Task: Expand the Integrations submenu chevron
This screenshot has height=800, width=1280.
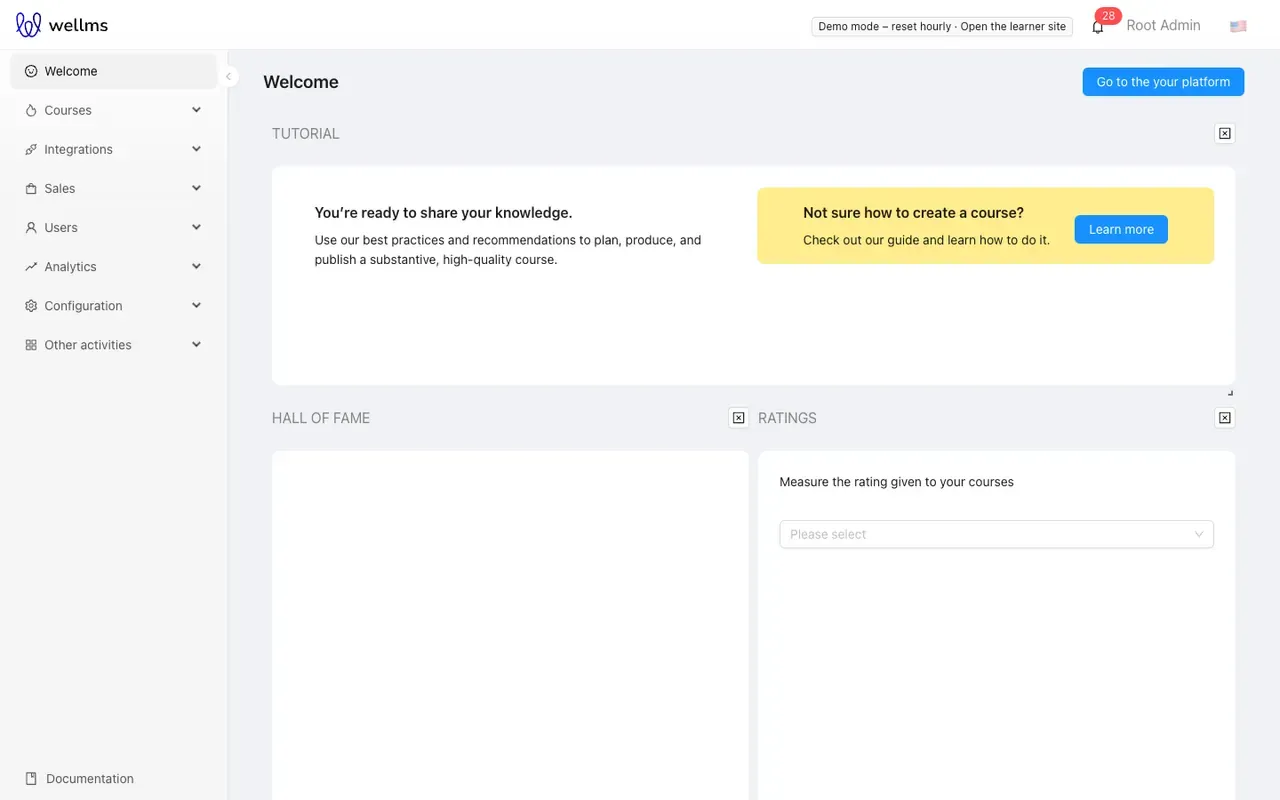Action: [196, 149]
